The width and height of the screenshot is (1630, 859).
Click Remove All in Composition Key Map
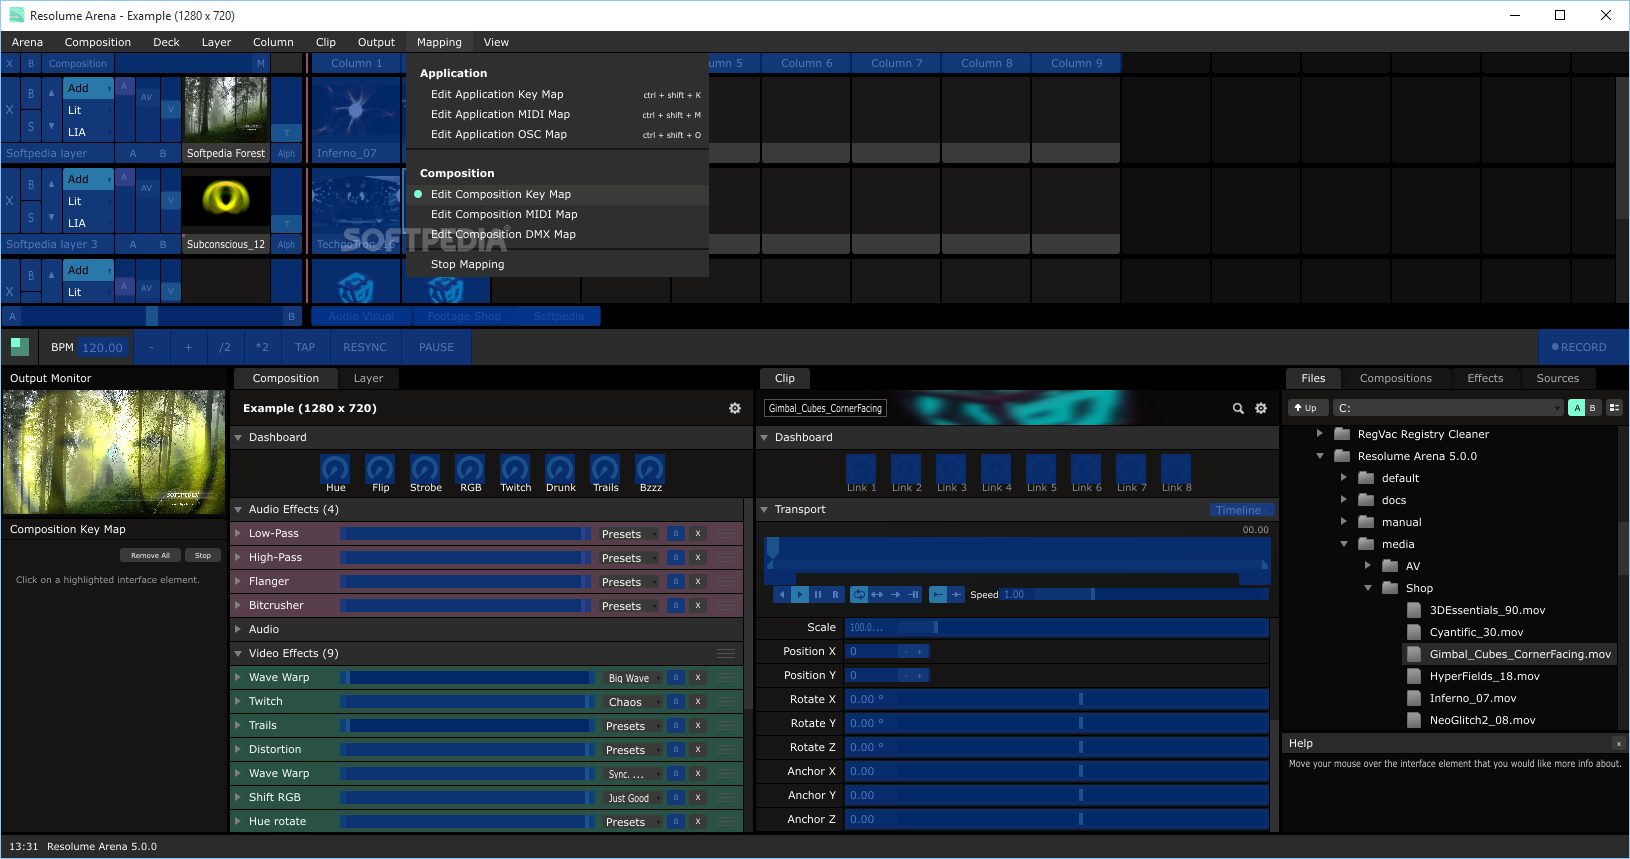tap(151, 555)
